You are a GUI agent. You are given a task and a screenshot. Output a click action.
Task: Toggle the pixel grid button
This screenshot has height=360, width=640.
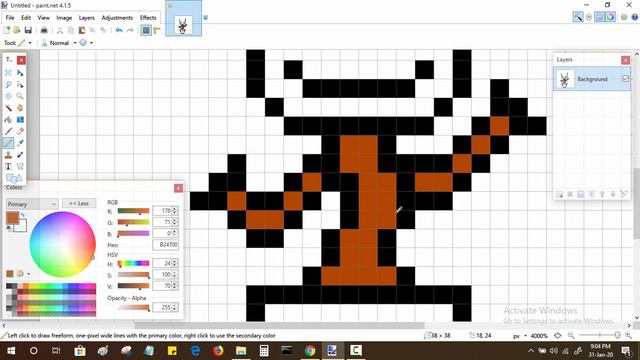click(146, 30)
